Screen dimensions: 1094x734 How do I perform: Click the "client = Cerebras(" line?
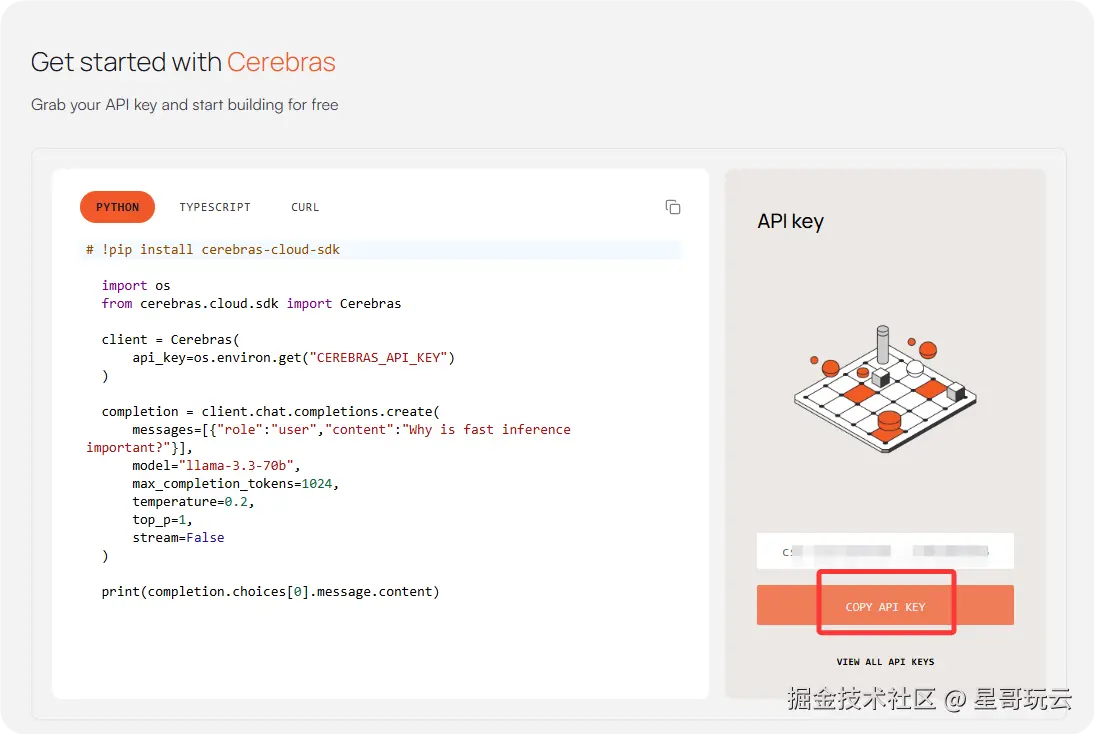(x=170, y=340)
